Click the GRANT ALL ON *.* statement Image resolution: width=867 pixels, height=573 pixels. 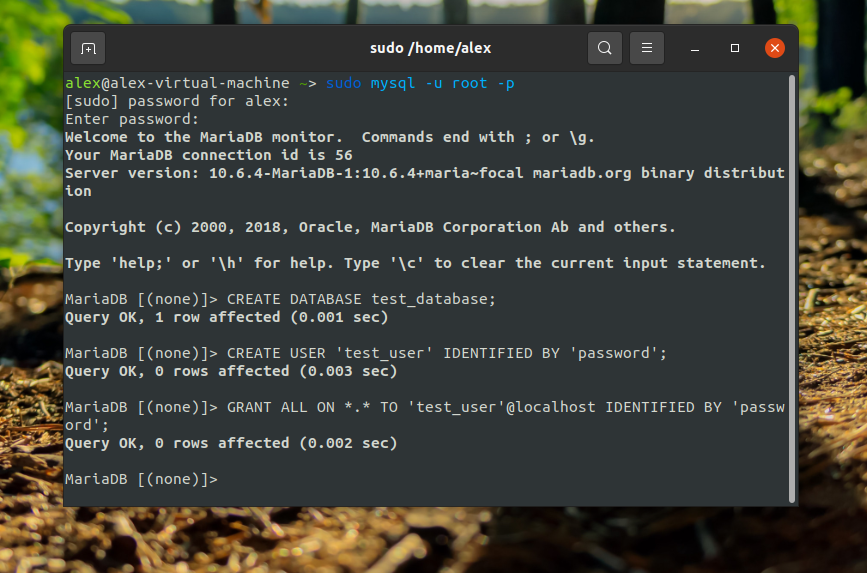tap(506, 407)
